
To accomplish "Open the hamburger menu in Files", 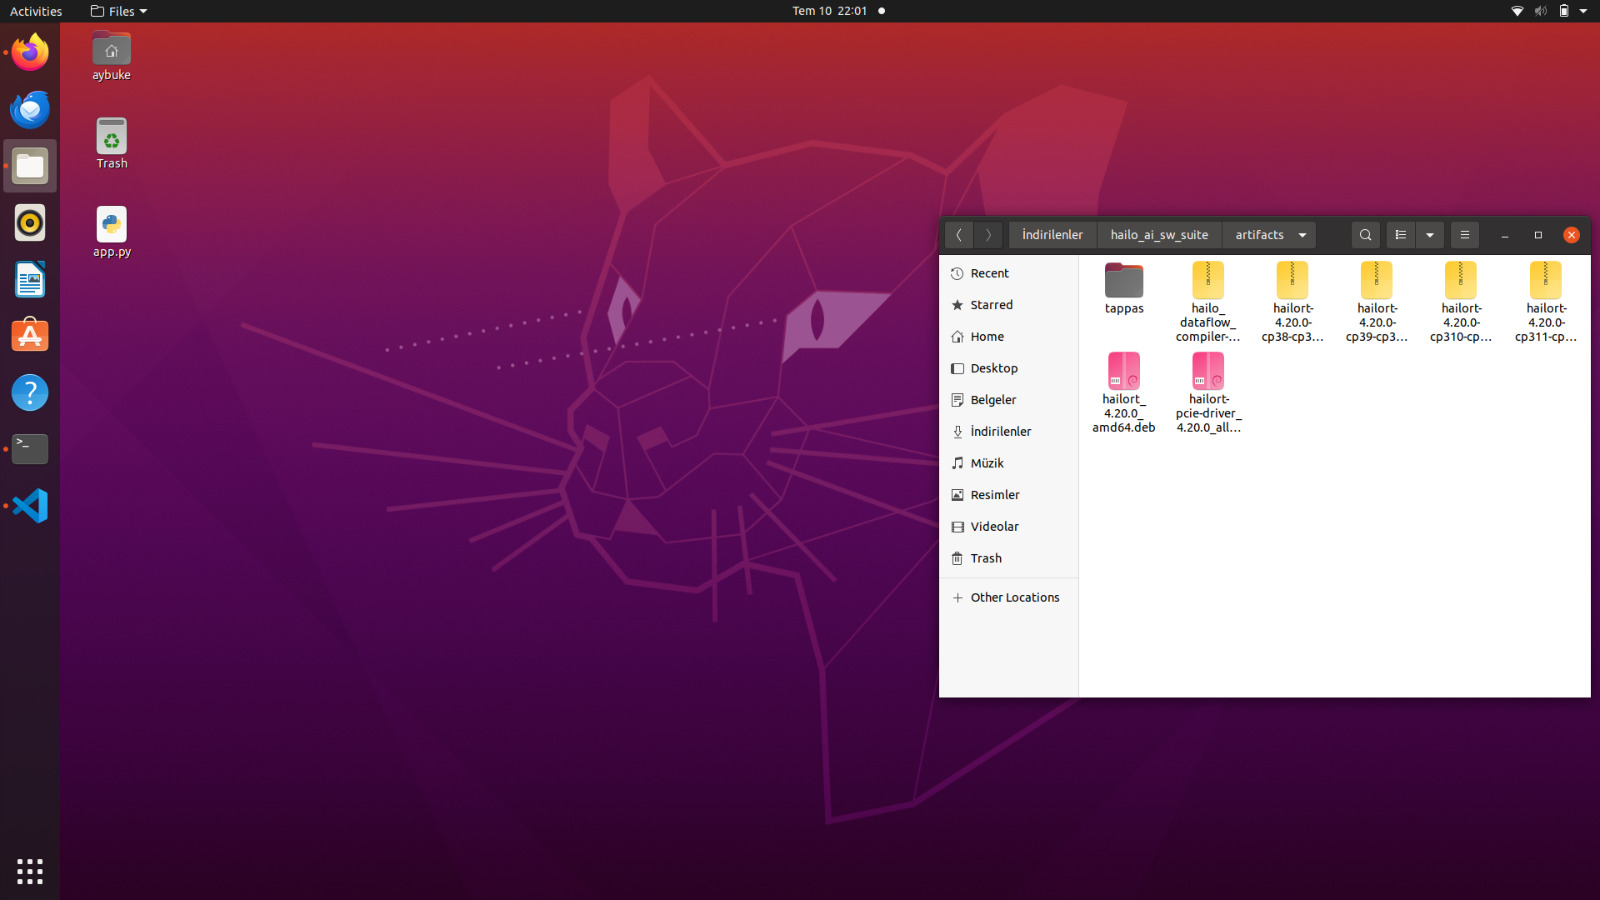I will [1464, 235].
